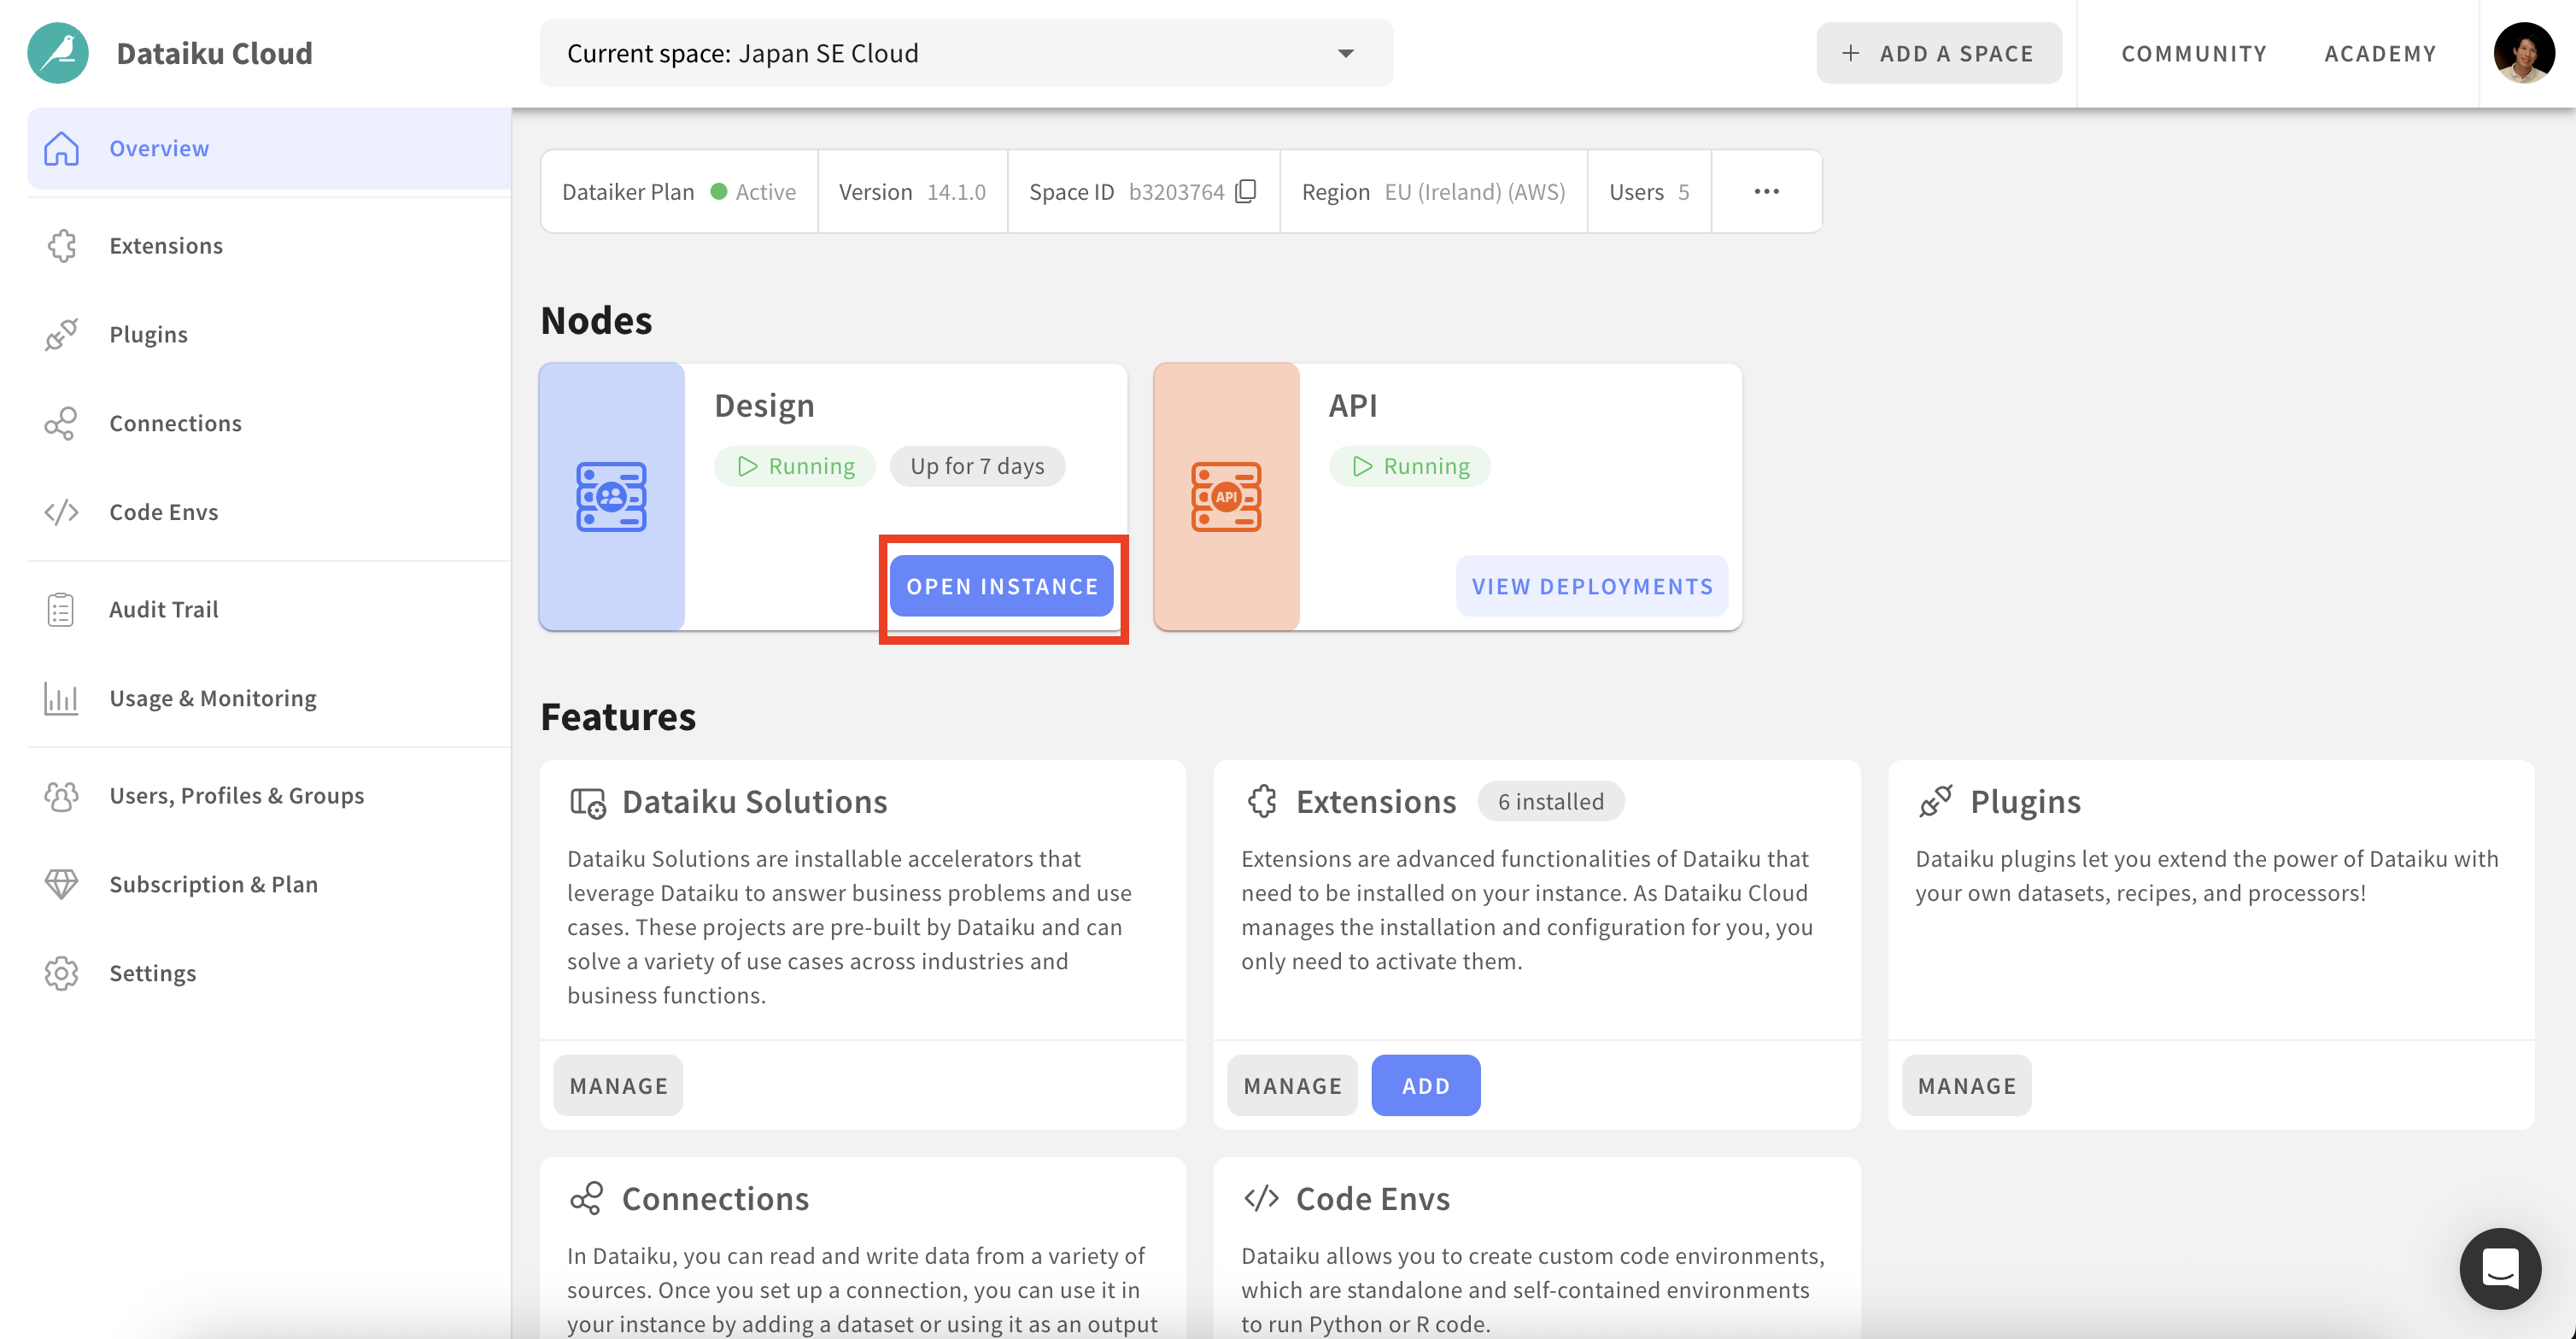Click the Design node server icon
Image resolution: width=2576 pixels, height=1339 pixels.
[x=611, y=497]
